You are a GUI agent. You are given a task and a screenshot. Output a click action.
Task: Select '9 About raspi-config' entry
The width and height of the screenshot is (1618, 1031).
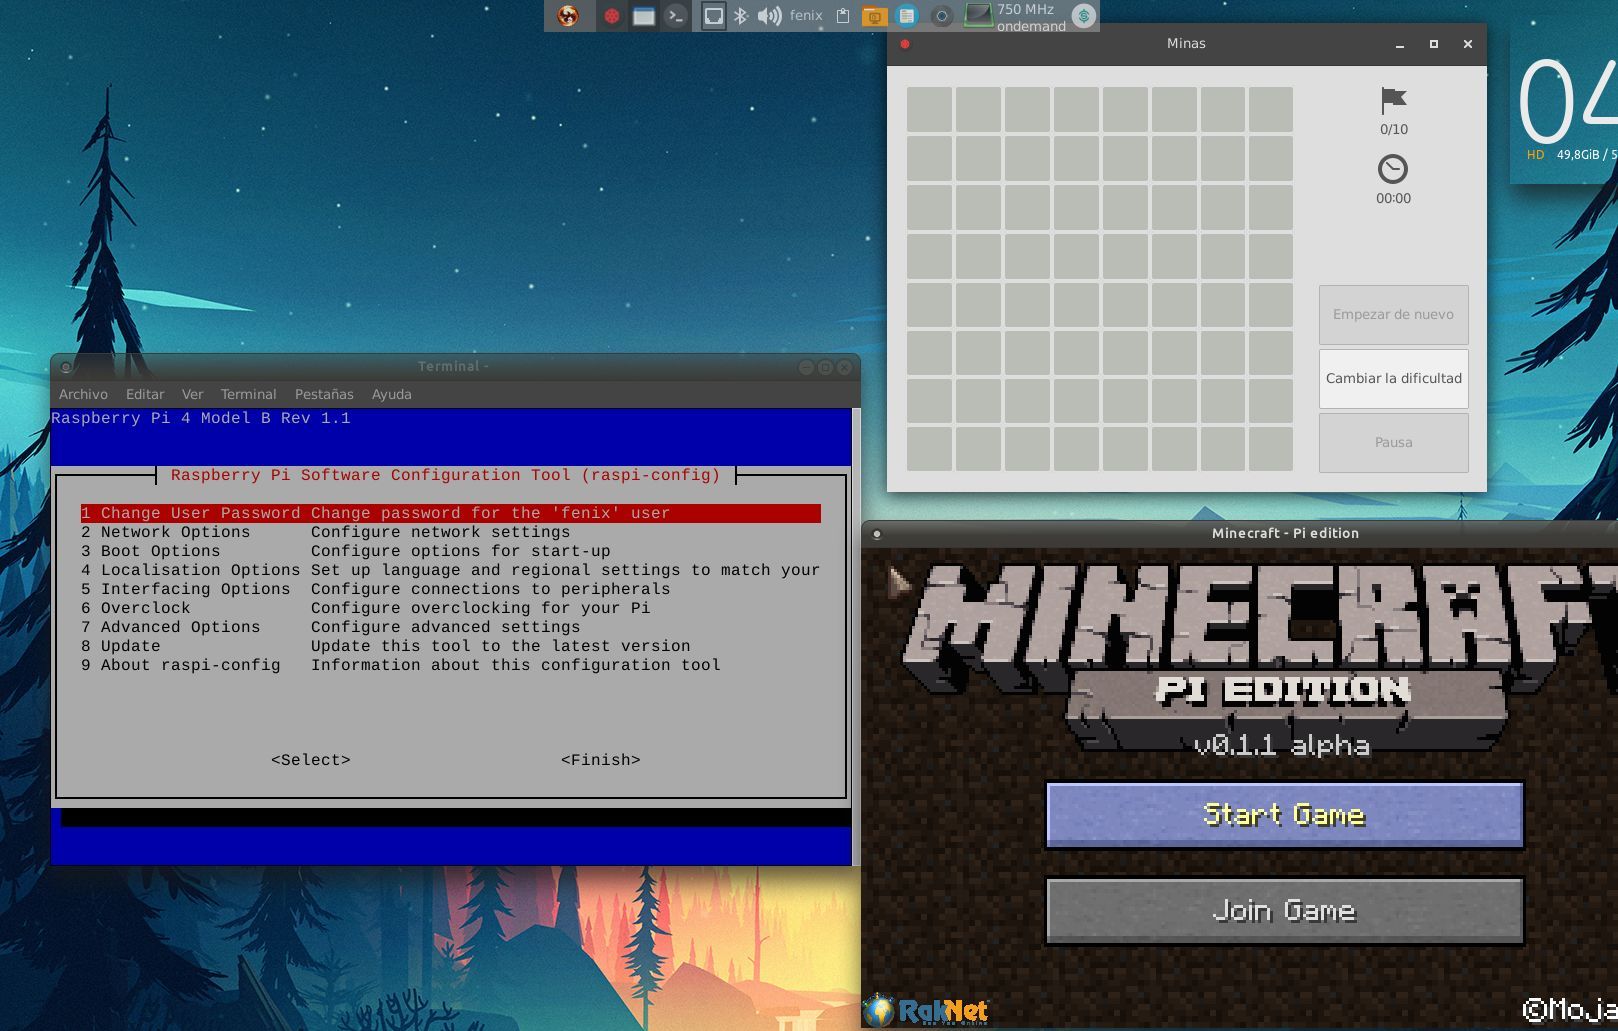450,665
